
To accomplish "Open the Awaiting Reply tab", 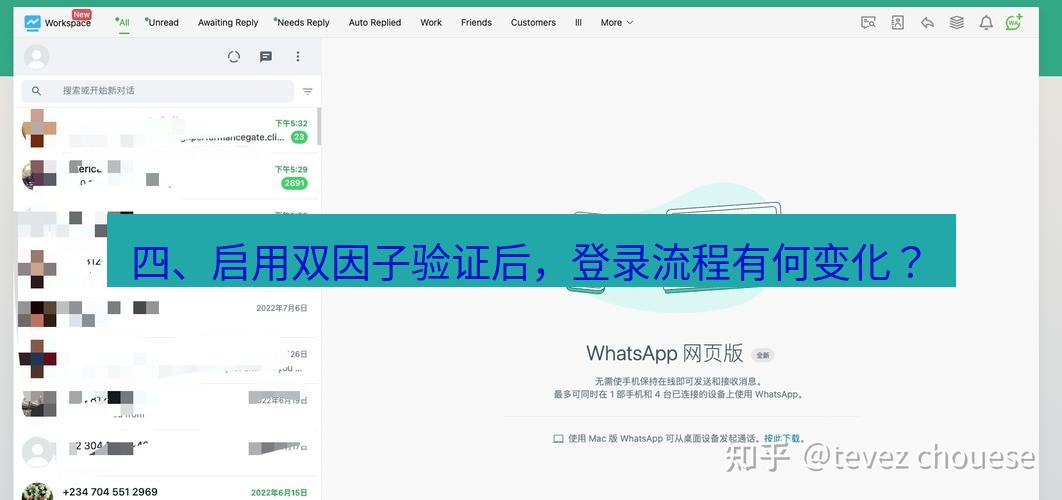I will [x=228, y=22].
